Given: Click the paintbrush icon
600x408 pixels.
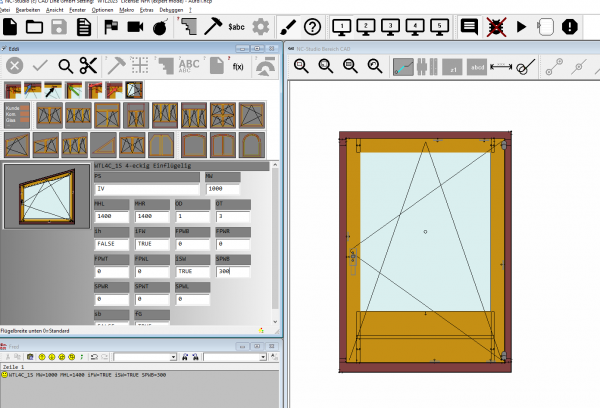Looking at the screenshot, I should tap(289, 28).
